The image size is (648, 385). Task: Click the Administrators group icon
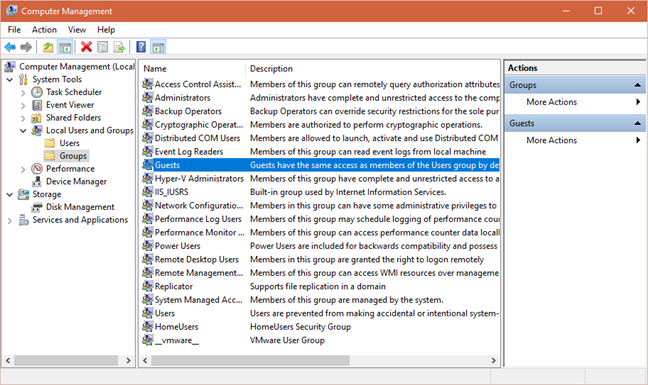(147, 97)
